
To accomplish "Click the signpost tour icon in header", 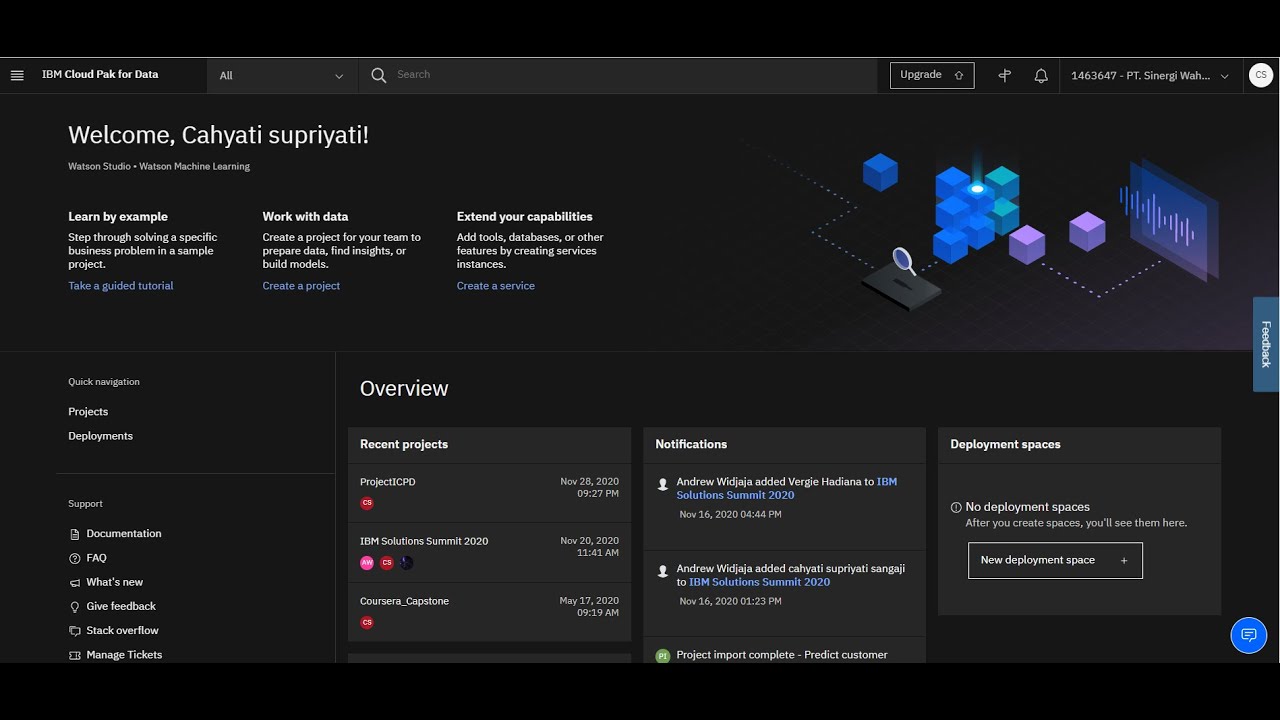I will pos(1005,75).
